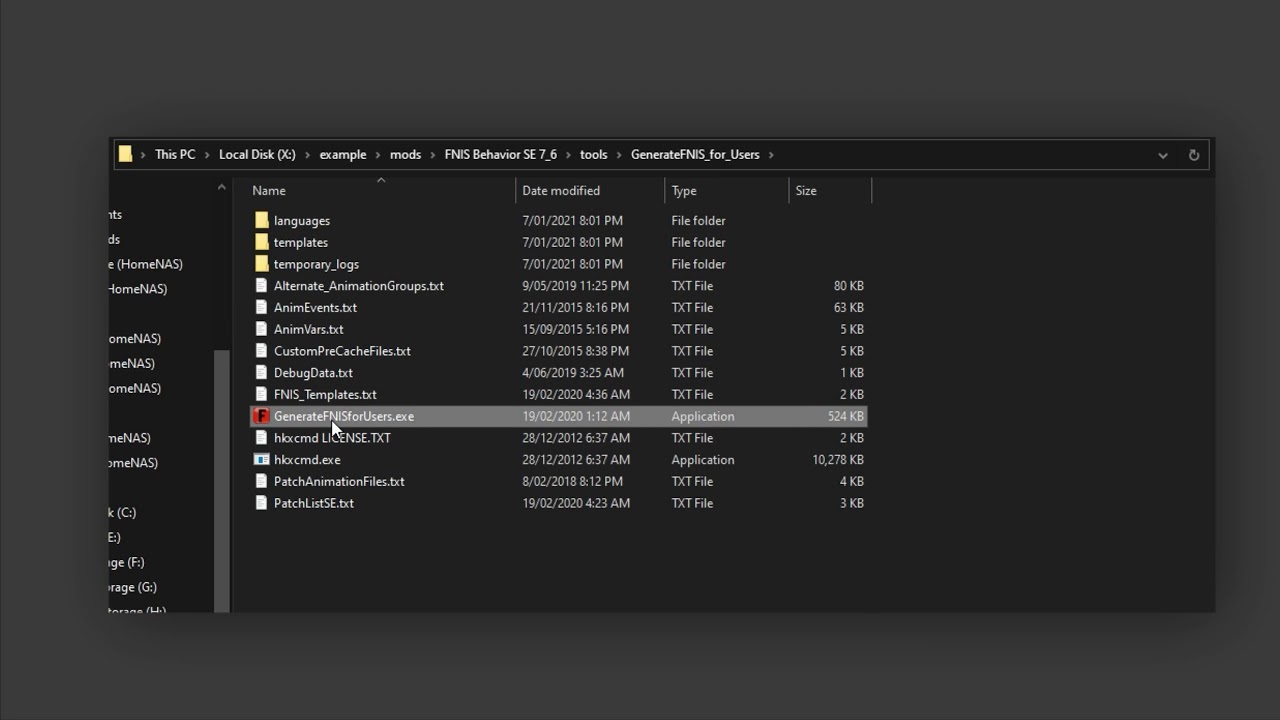Refresh the folder with the refresh icon
Viewport: 1280px width, 720px height.
coord(1193,155)
